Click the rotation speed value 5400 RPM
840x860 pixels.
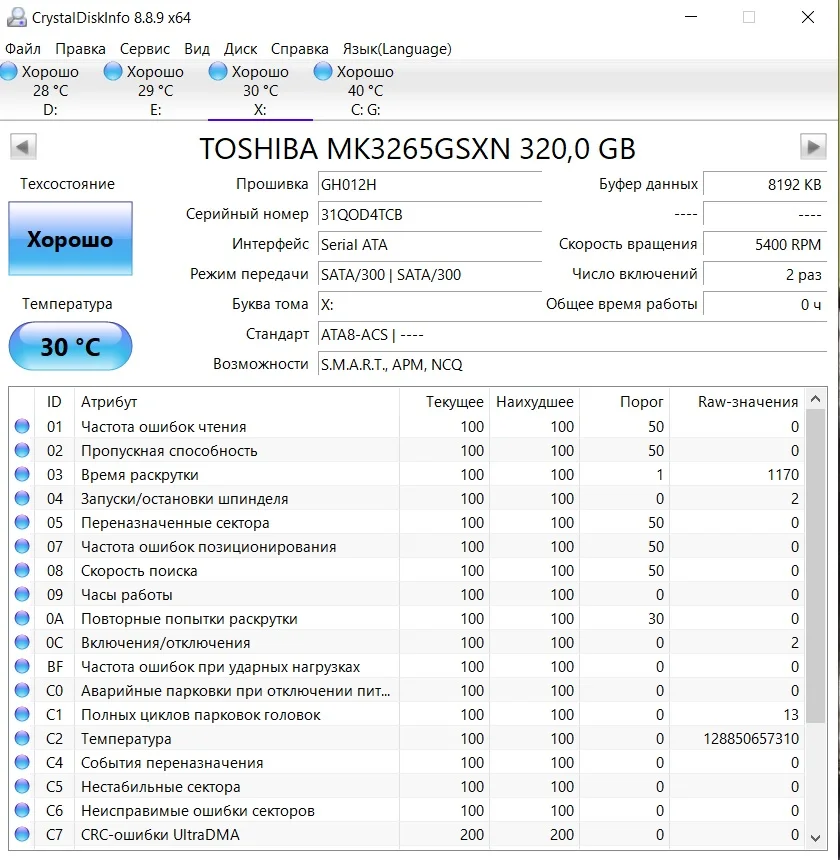(765, 245)
